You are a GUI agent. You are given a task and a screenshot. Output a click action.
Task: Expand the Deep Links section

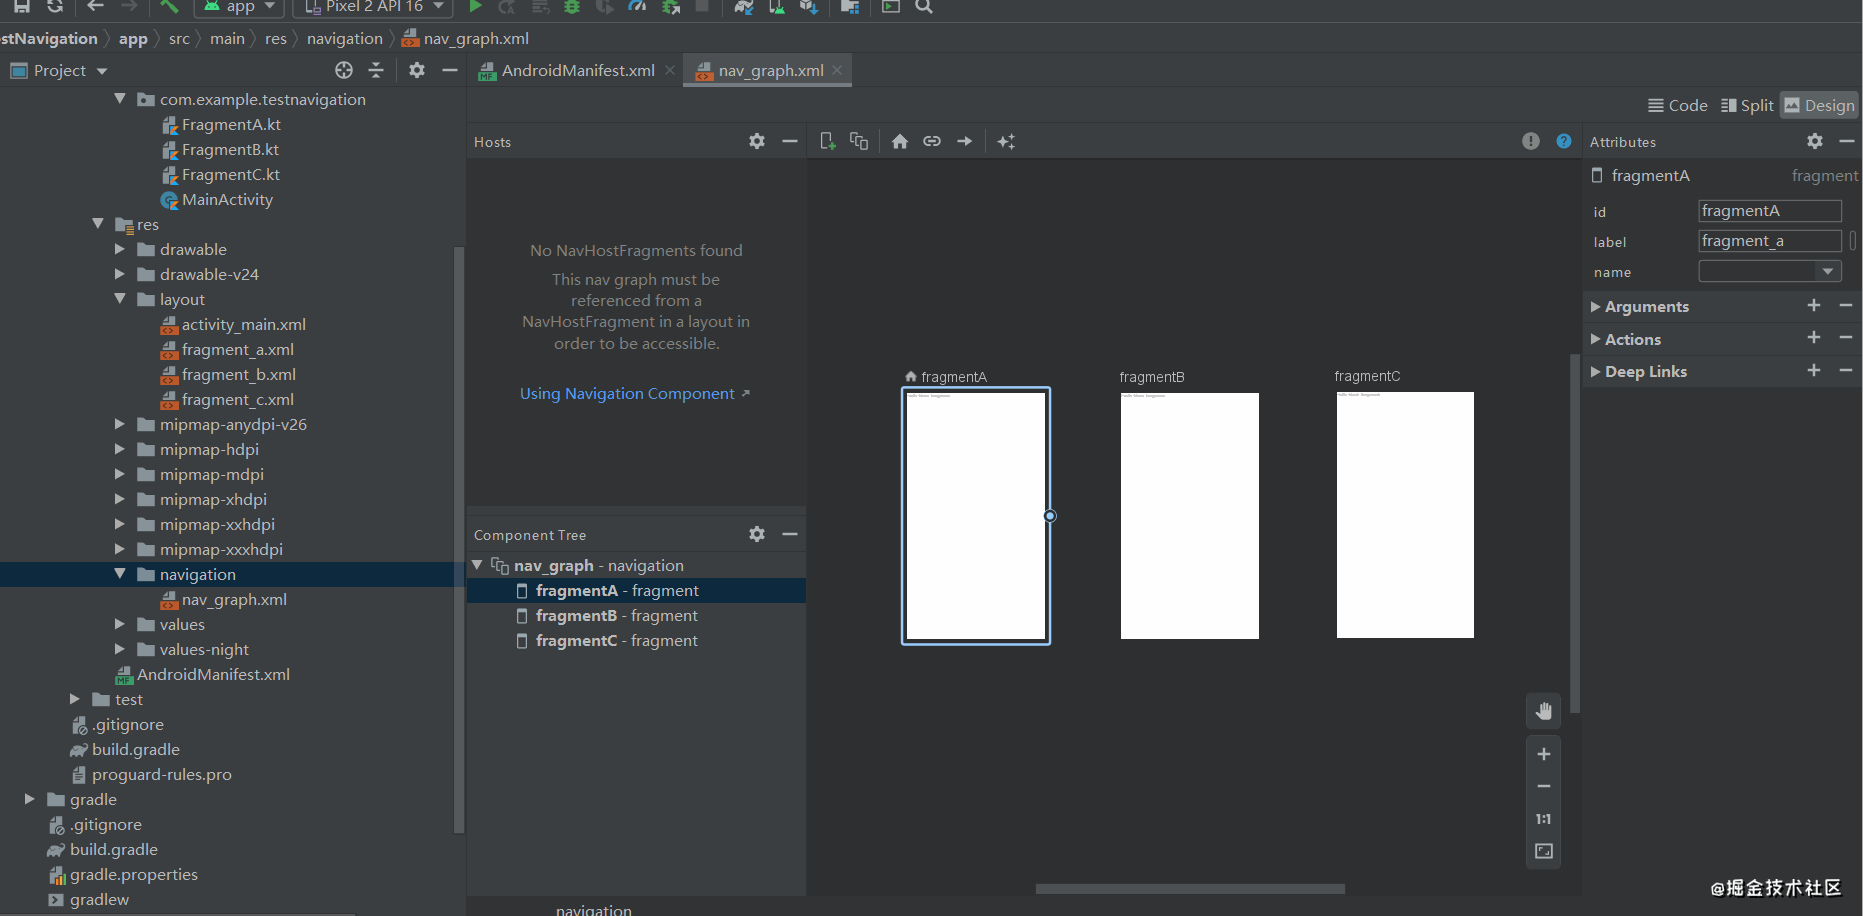click(x=1596, y=371)
